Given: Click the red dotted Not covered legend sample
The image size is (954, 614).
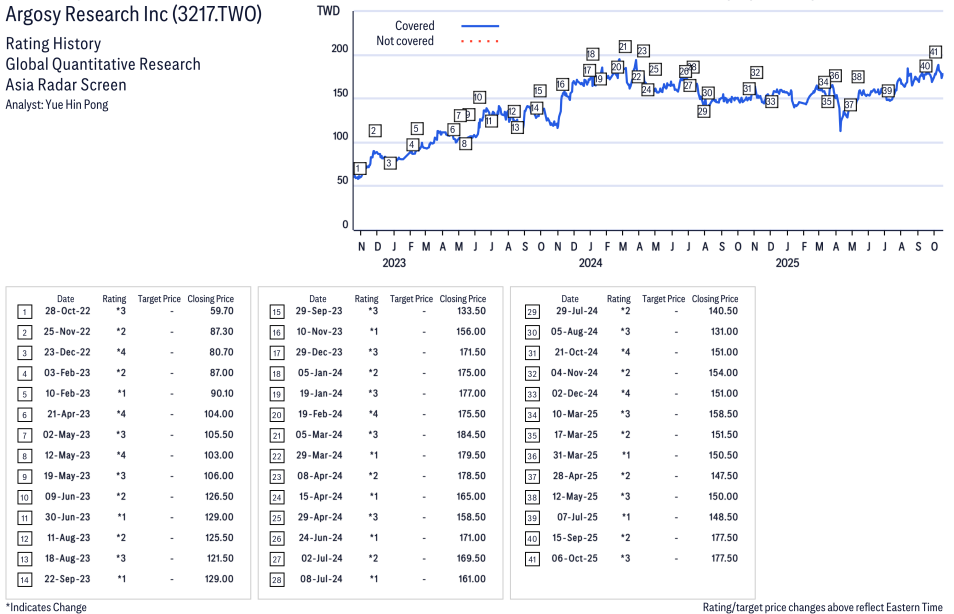Looking at the screenshot, I should (480, 41).
